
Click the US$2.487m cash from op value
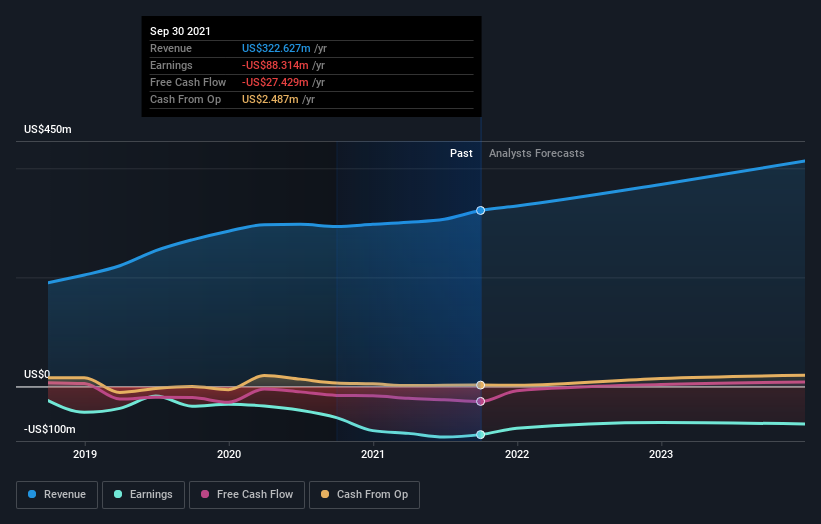pyautogui.click(x=270, y=99)
